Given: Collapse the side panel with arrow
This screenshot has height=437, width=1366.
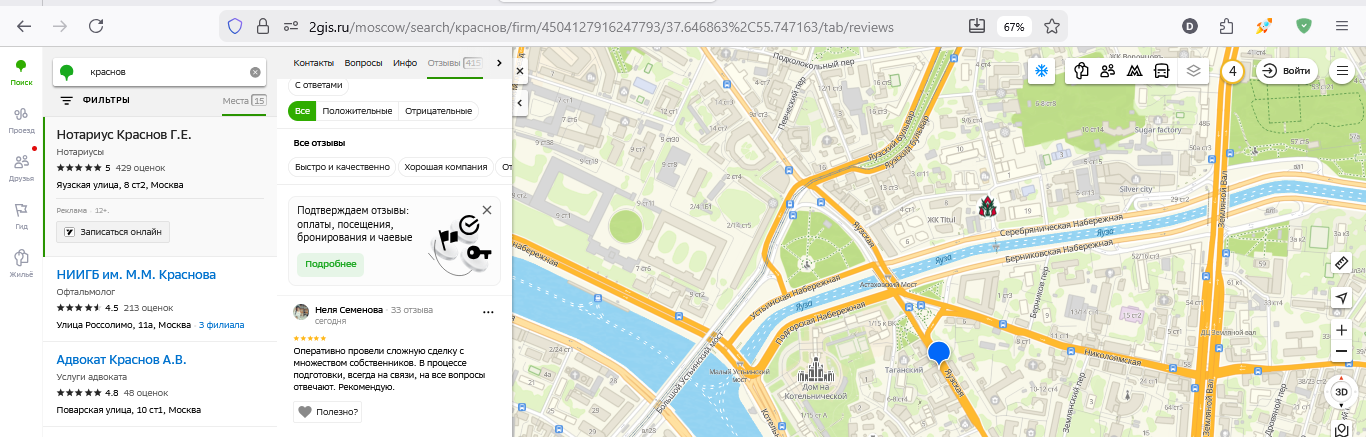Looking at the screenshot, I should click(520, 102).
